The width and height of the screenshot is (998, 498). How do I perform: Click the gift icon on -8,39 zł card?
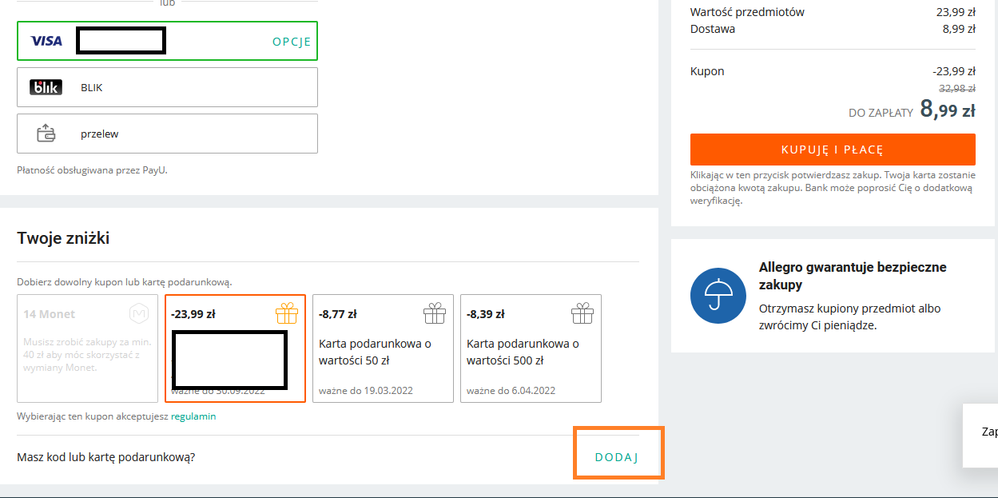click(582, 314)
